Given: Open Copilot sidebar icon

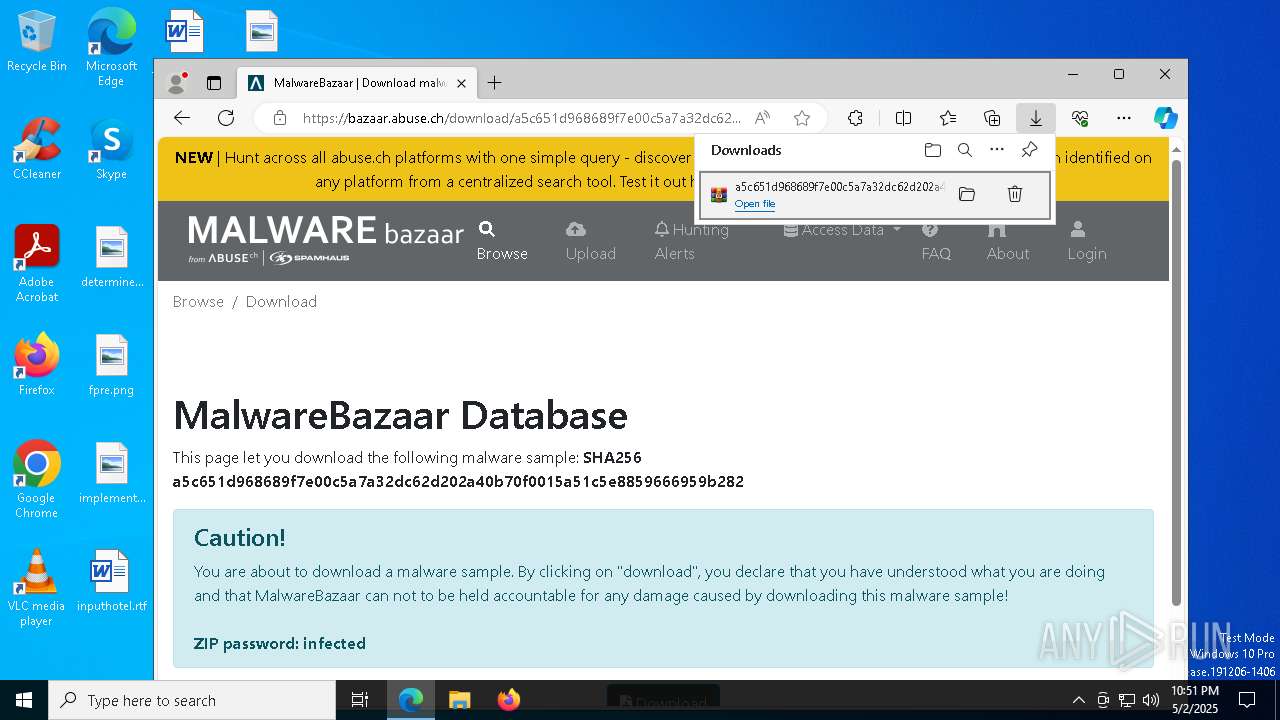Looking at the screenshot, I should (1166, 118).
